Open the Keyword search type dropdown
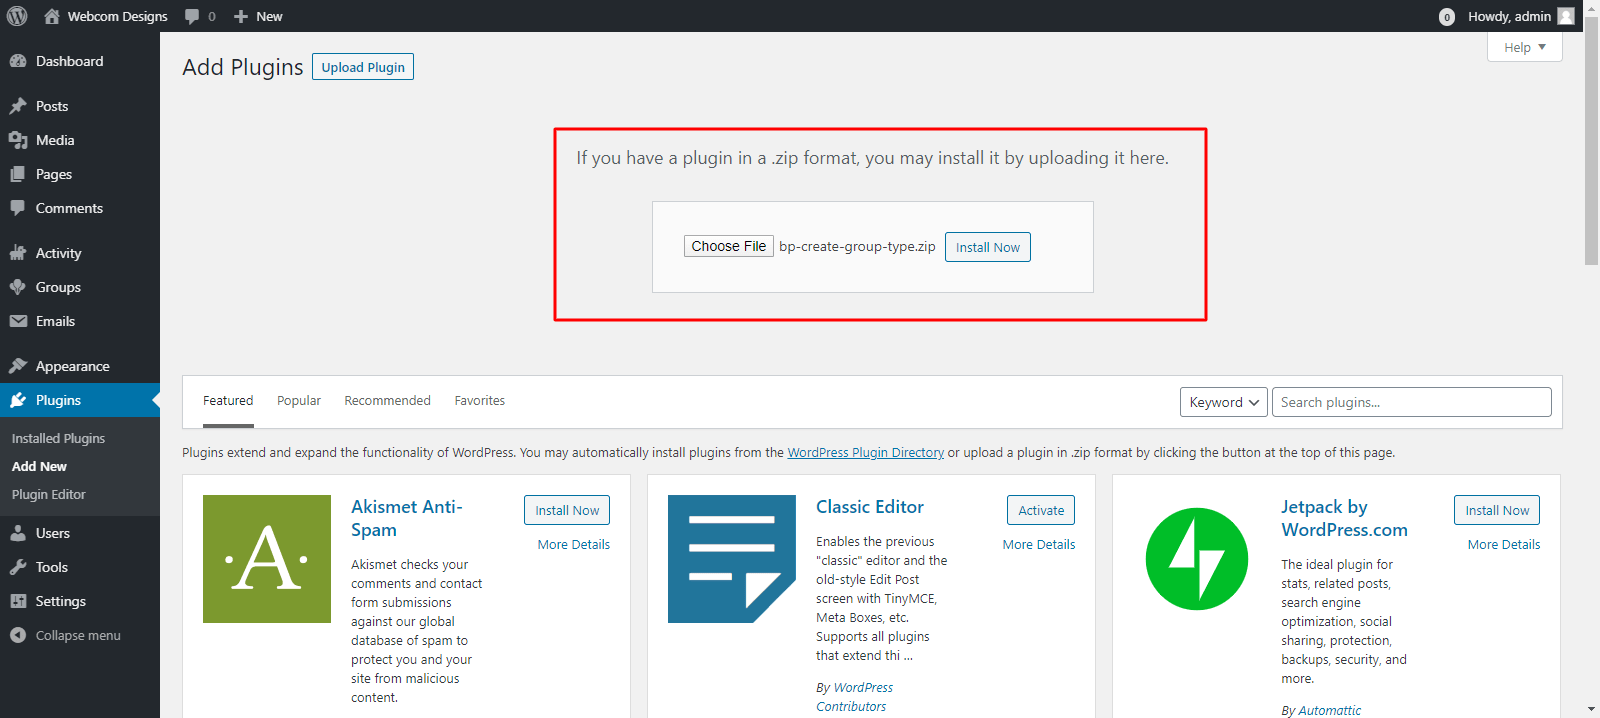The width and height of the screenshot is (1600, 718). click(1224, 402)
